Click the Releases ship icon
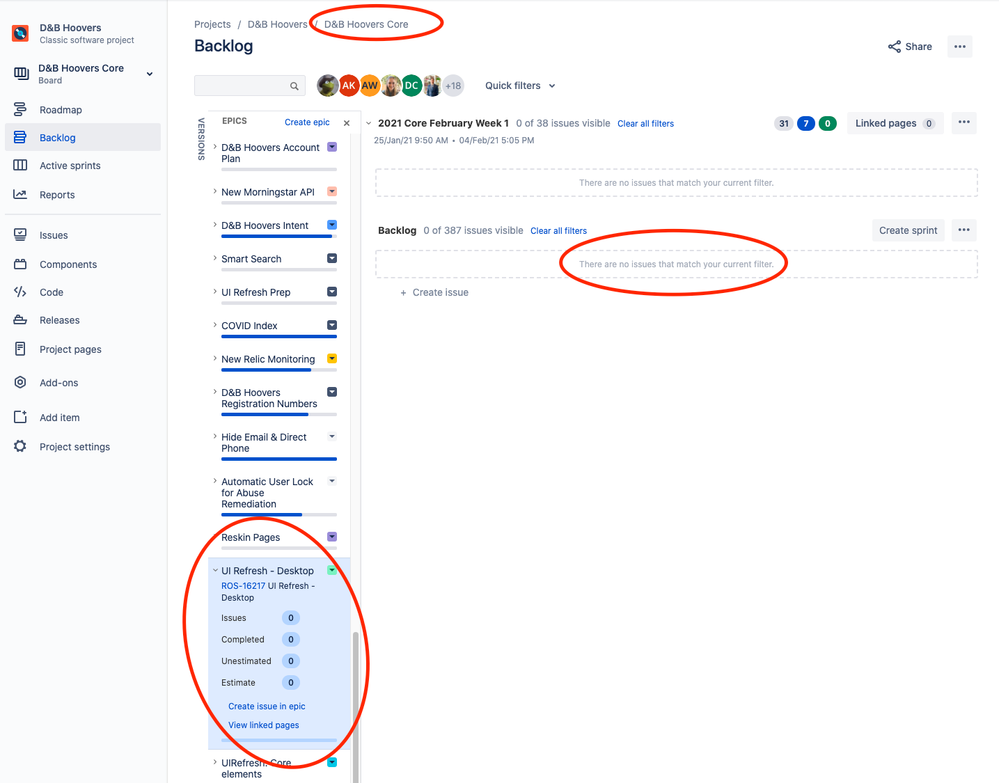 (x=20, y=320)
